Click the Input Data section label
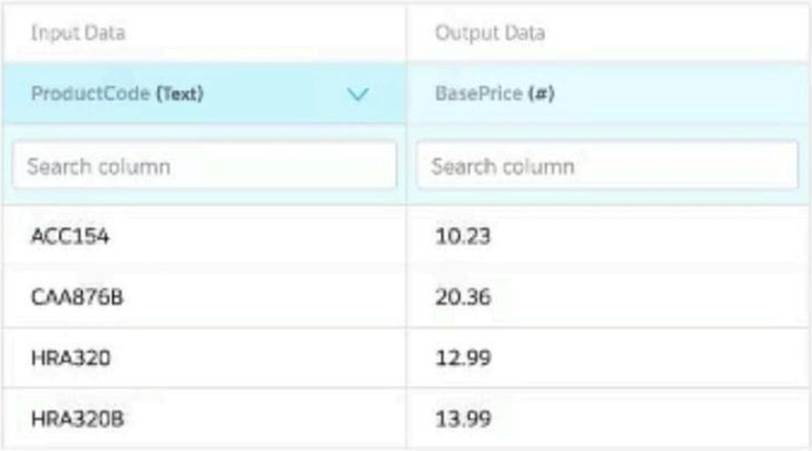 coord(78,33)
